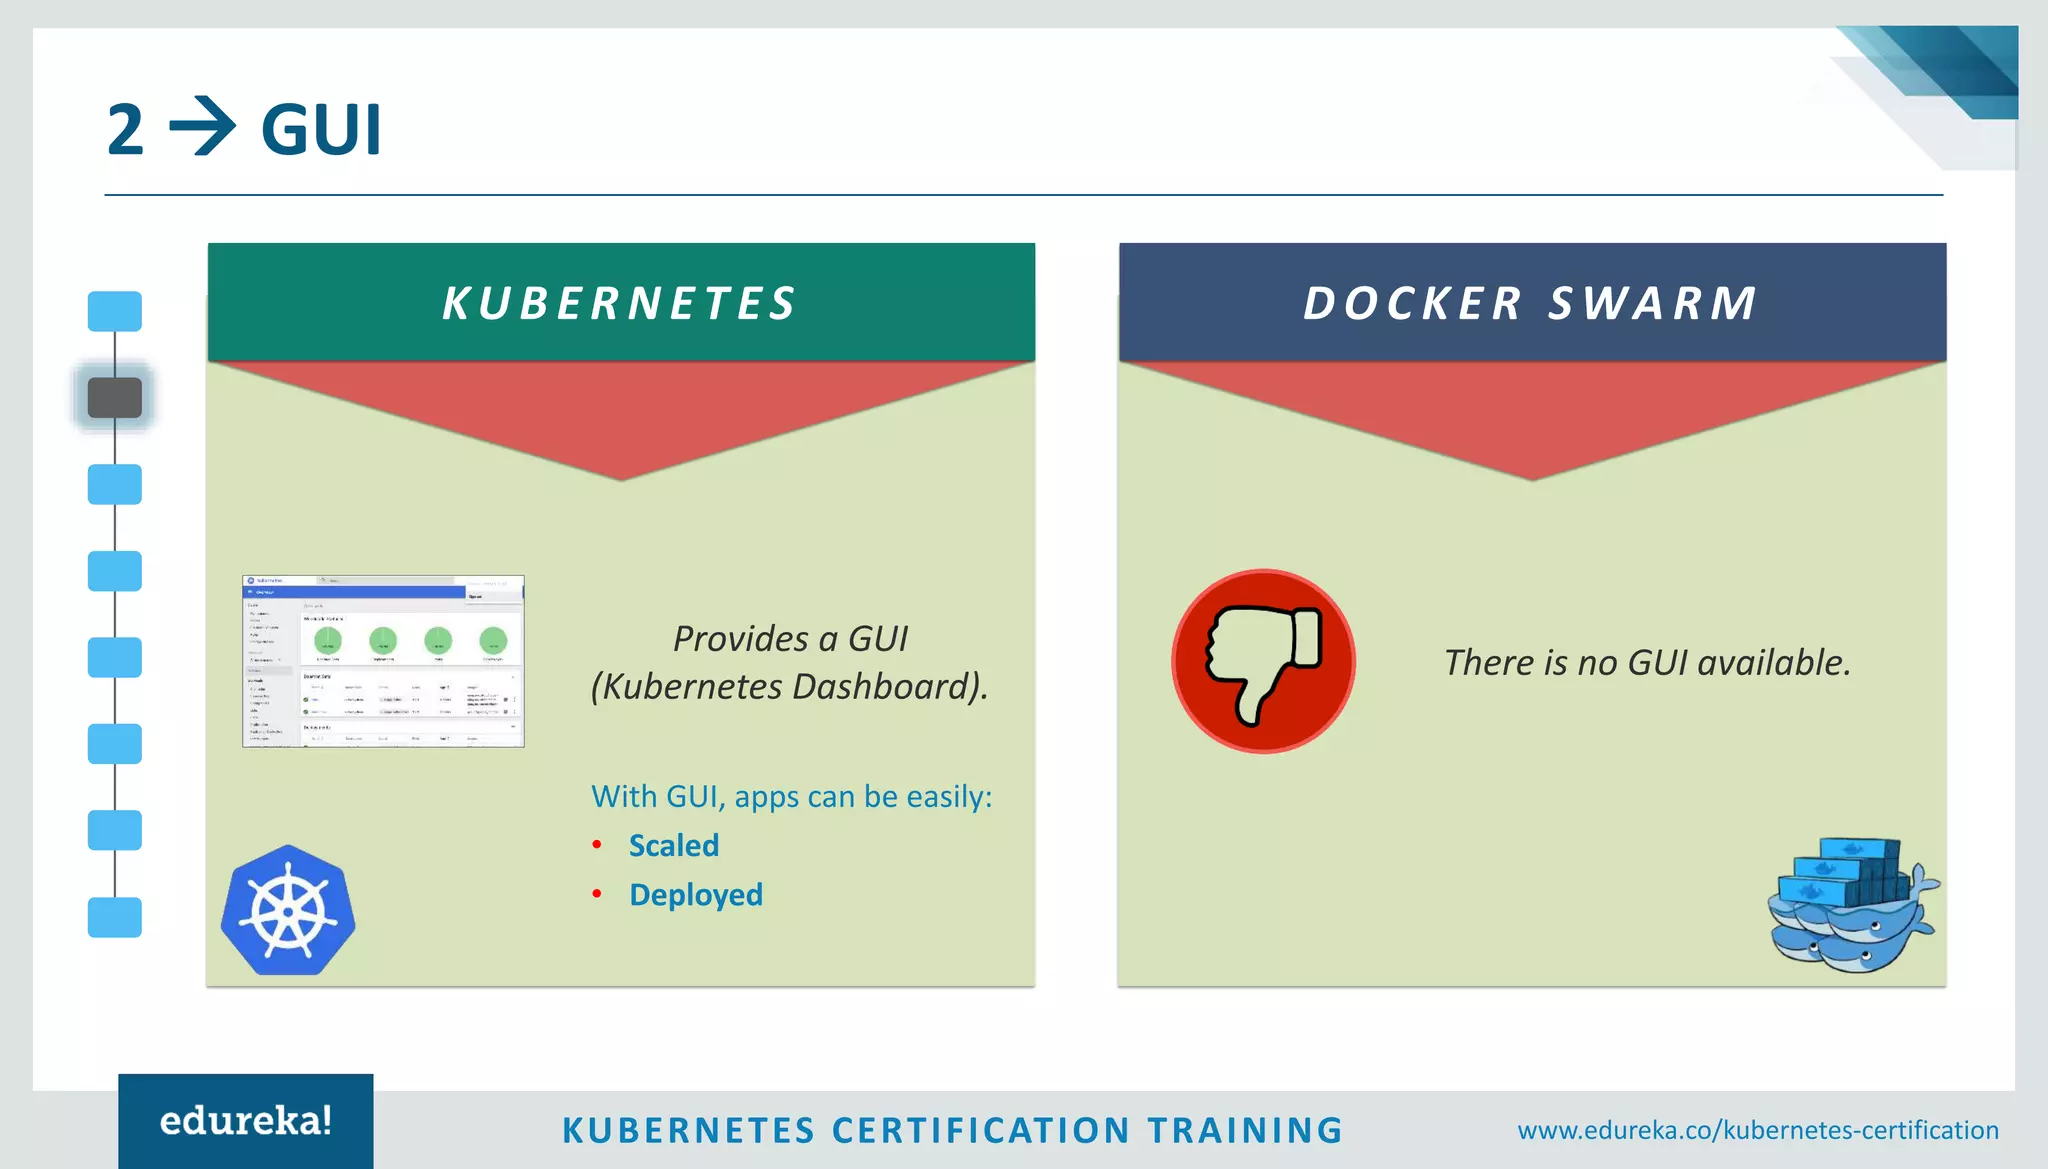Select the third timeline marker
Image resolution: width=2048 pixels, height=1169 pixels.
(115, 484)
